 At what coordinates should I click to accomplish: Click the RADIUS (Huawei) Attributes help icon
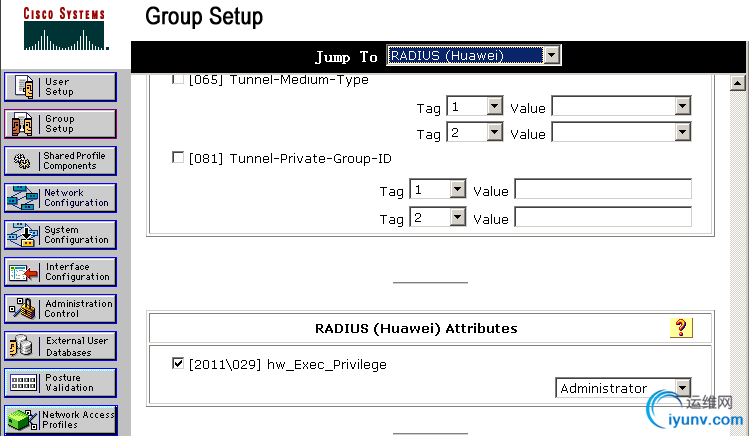[681, 328]
